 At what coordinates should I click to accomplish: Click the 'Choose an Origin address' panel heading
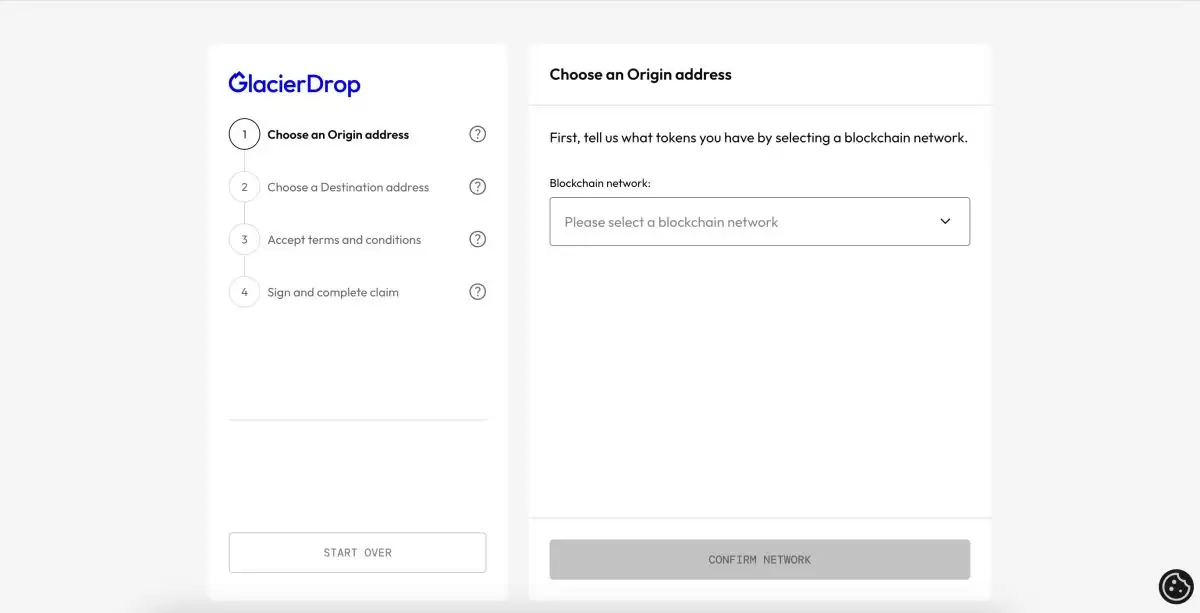click(x=640, y=75)
